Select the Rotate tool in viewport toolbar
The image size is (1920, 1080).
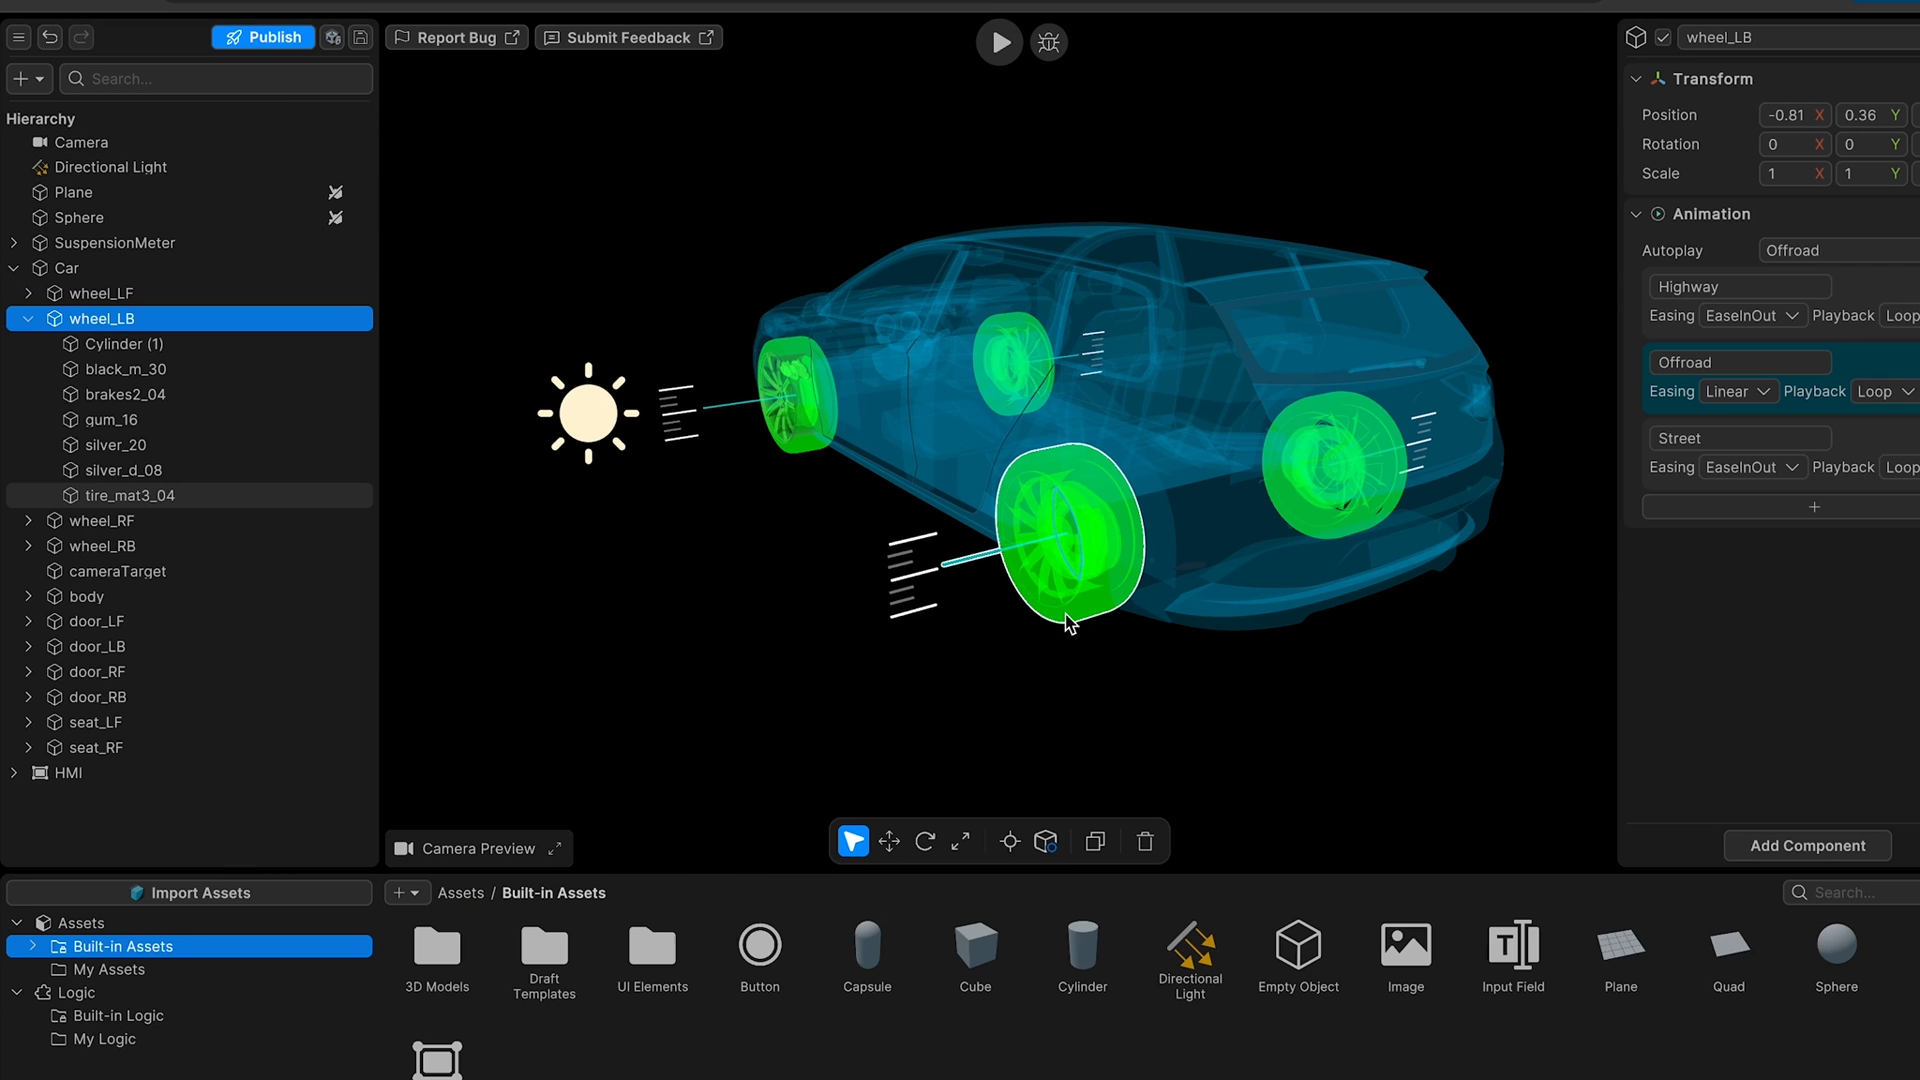tap(925, 842)
